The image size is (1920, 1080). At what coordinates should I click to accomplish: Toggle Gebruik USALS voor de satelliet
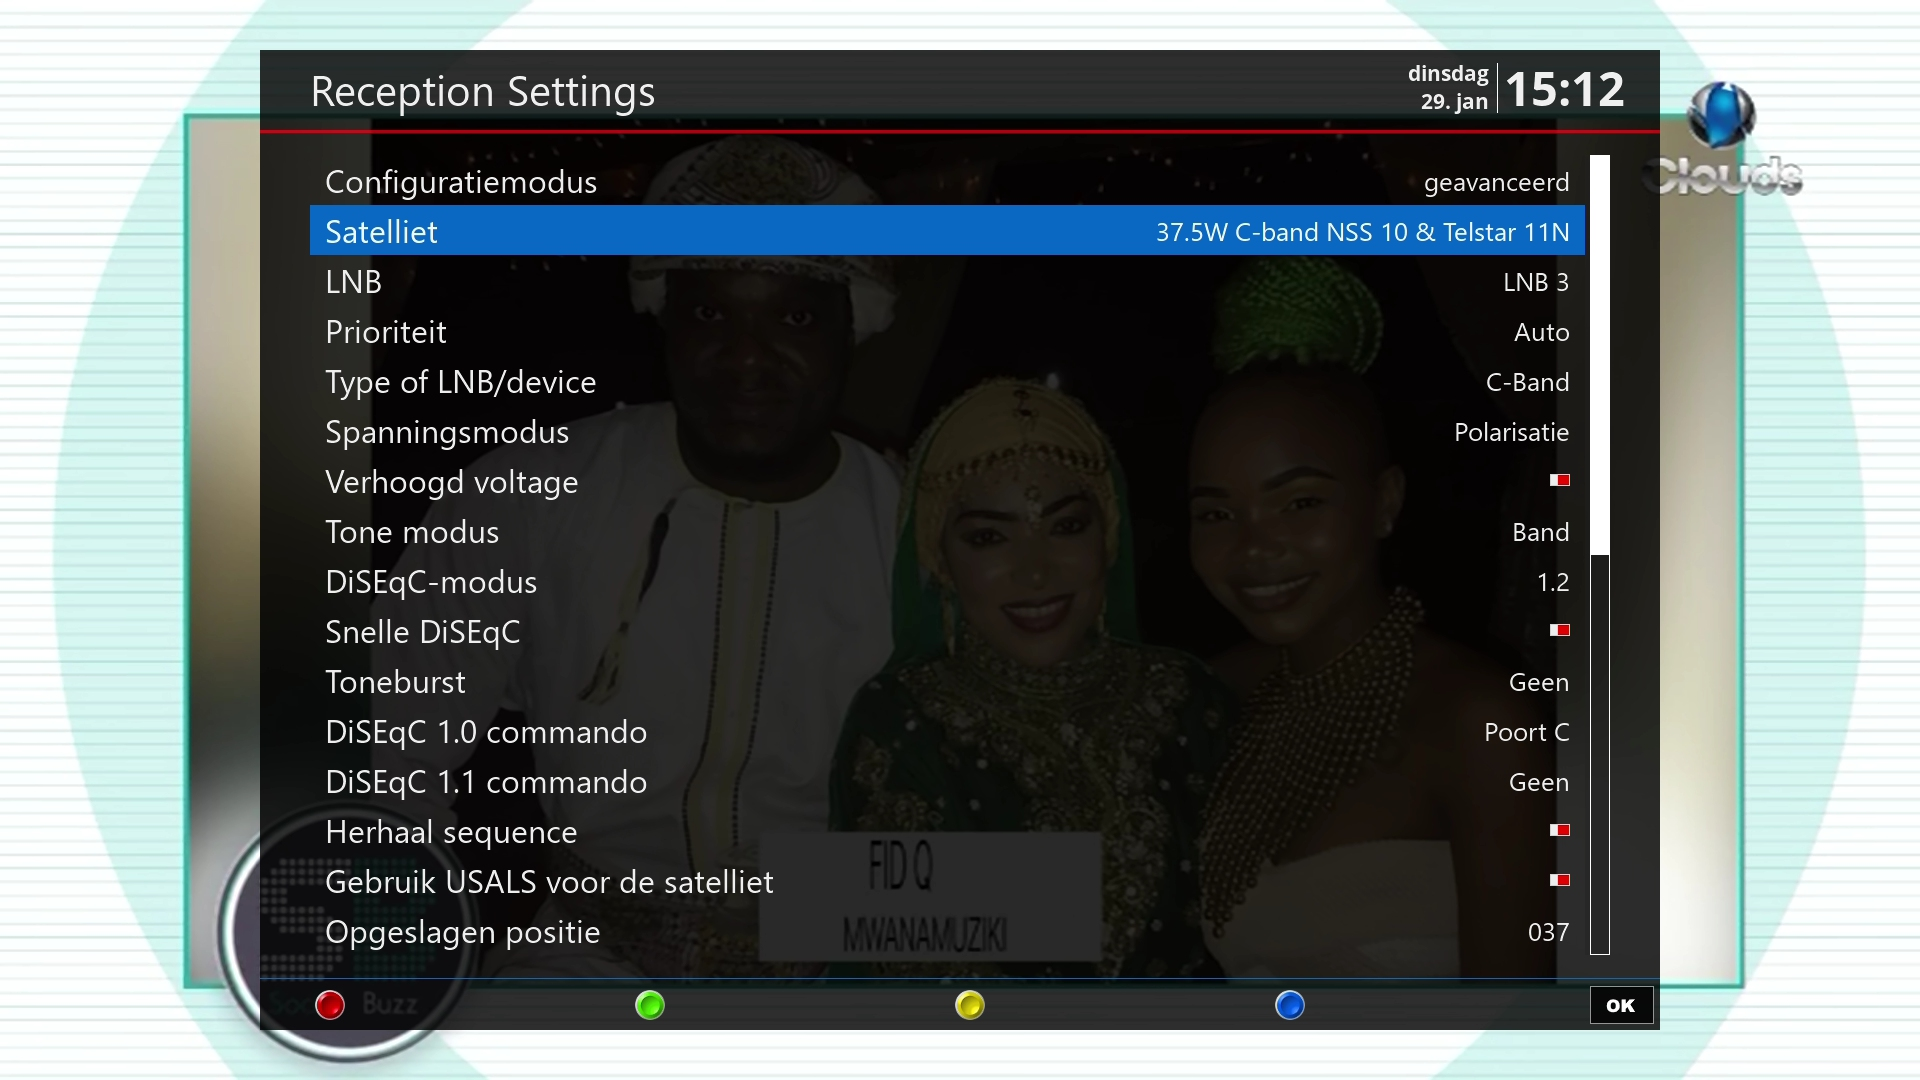(x=1559, y=881)
